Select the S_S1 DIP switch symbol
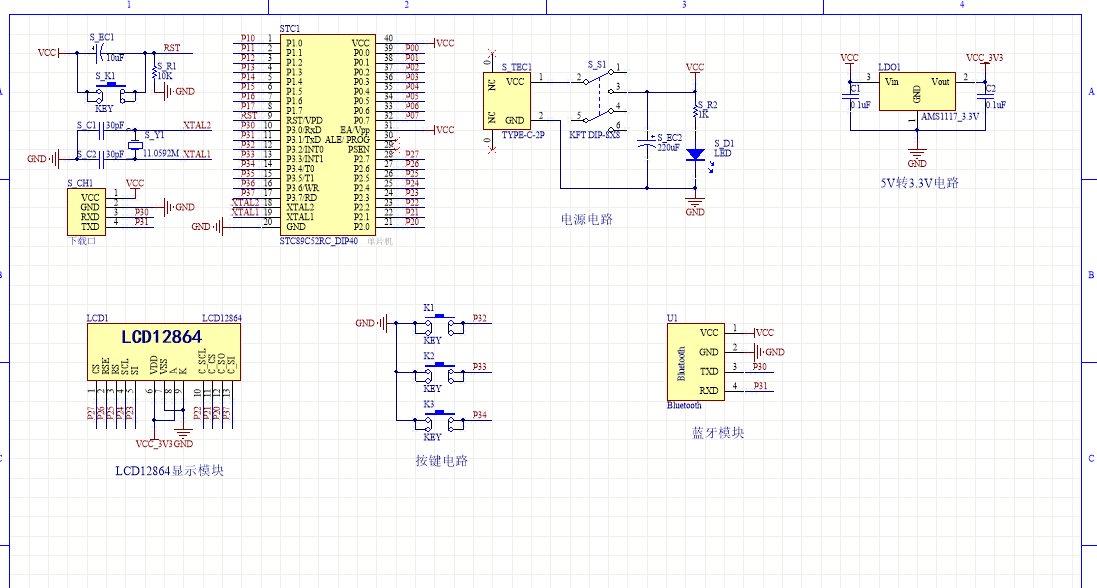 point(597,97)
